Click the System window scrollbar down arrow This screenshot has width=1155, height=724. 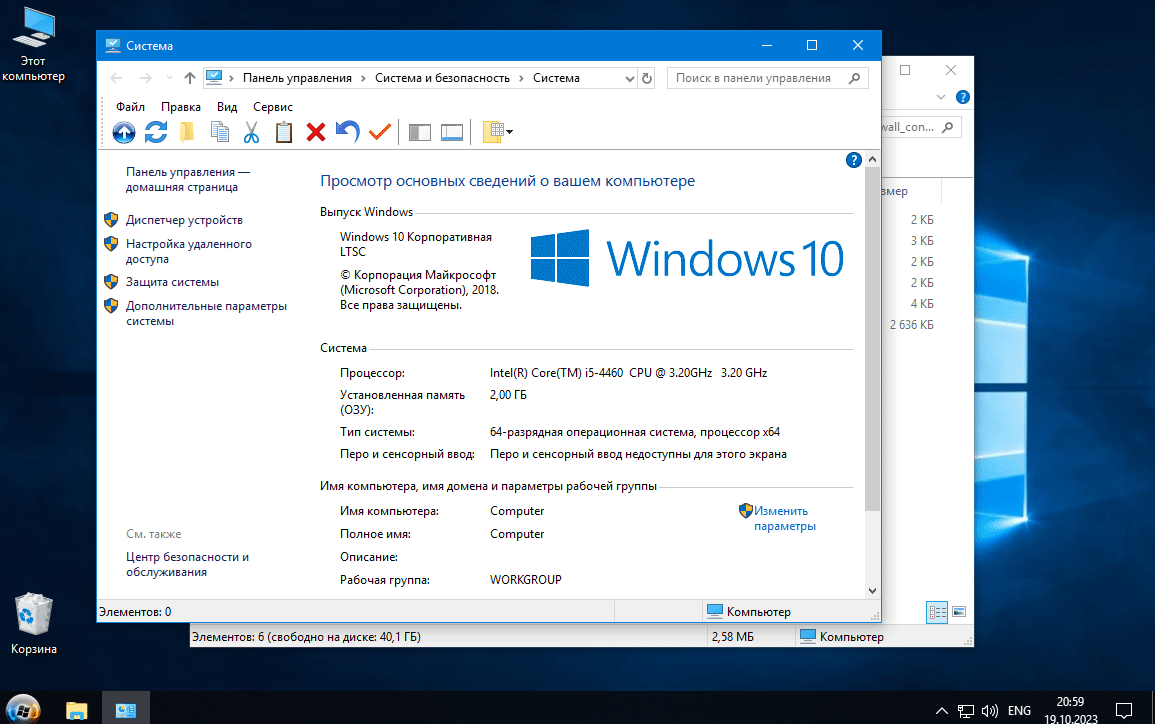point(872,591)
